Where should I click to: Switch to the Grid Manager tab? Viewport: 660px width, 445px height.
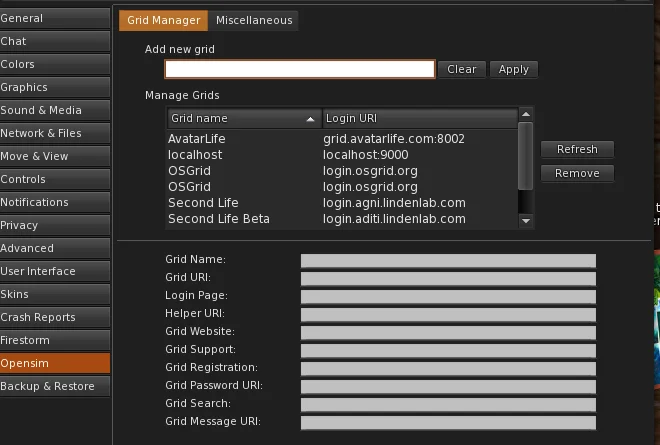click(x=164, y=20)
